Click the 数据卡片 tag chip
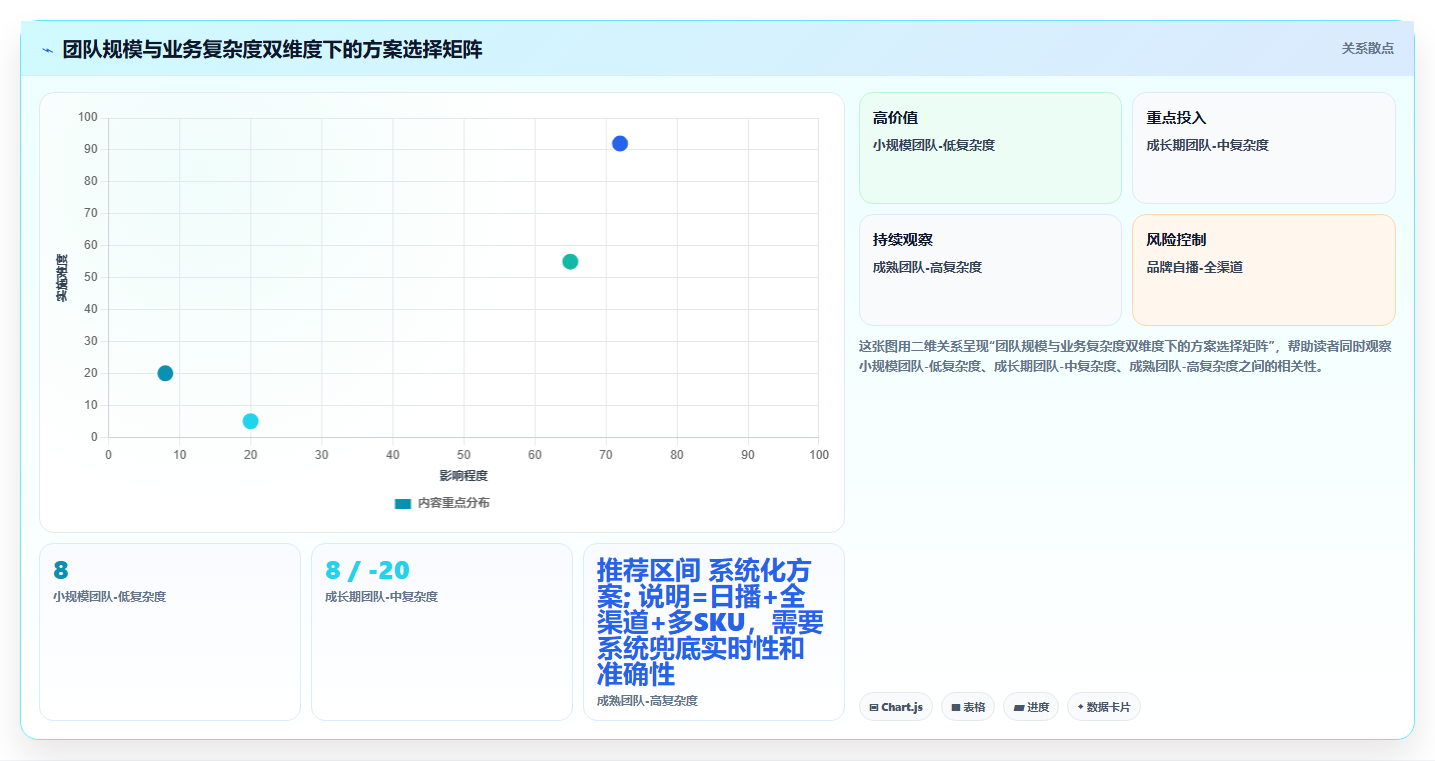This screenshot has width=1435, height=761. (x=1104, y=707)
